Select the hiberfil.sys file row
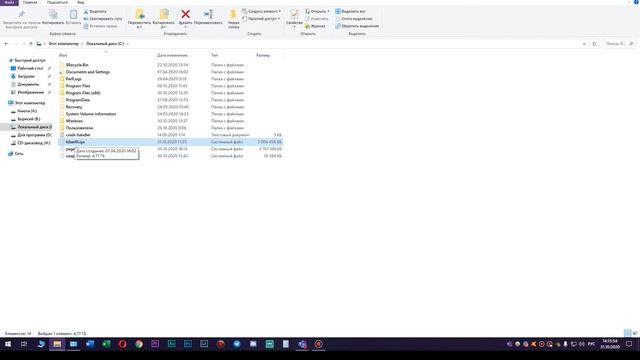This screenshot has width=640, height=360. pos(171,142)
